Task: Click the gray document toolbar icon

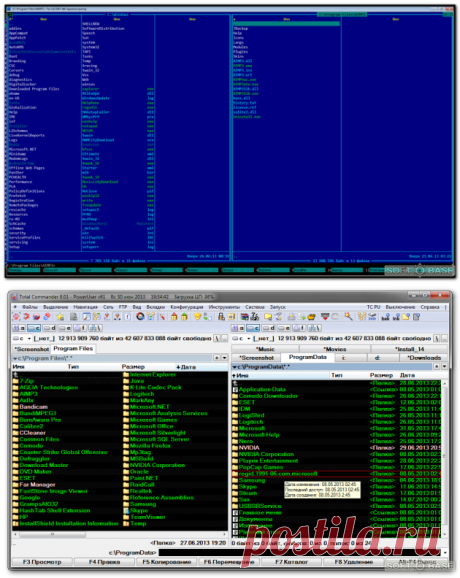Action: 74,316
